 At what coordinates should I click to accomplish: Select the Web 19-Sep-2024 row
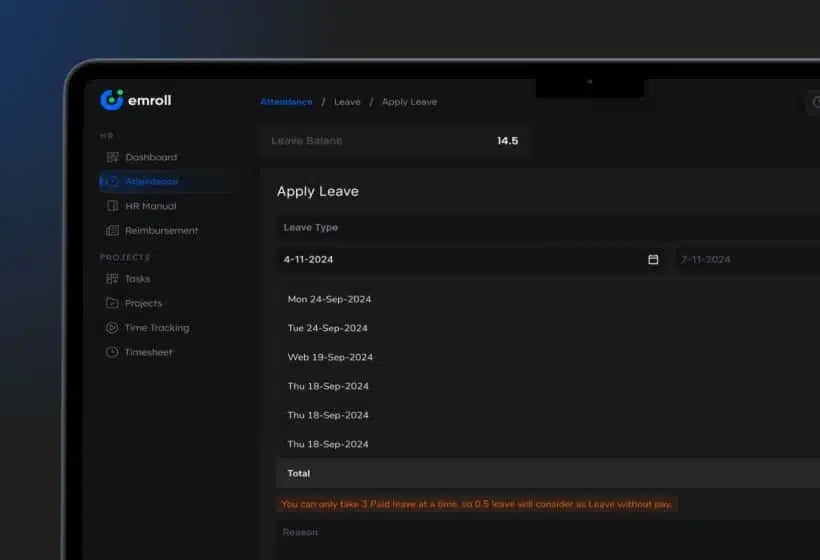(548, 357)
